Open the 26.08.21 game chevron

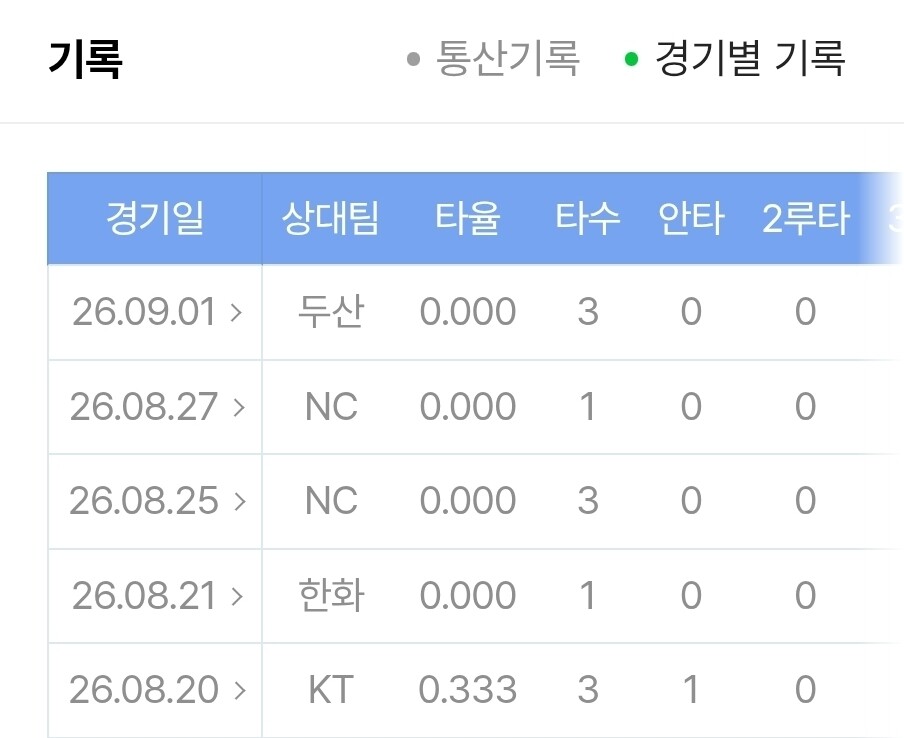coord(237,596)
